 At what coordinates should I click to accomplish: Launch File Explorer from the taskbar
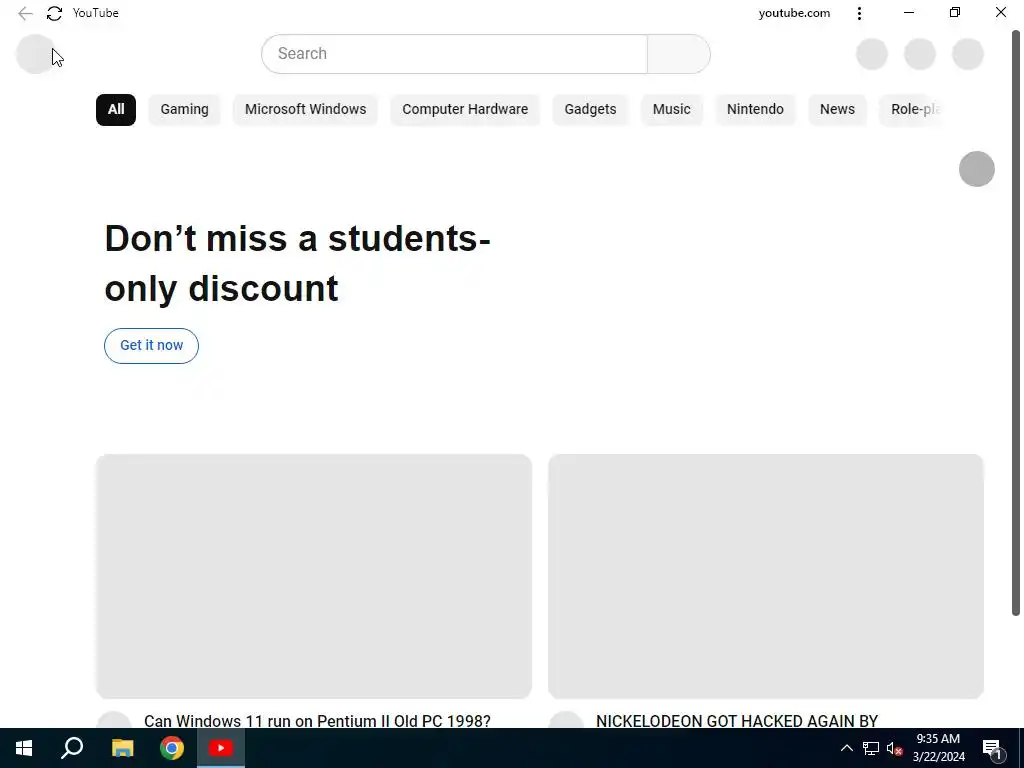(x=122, y=748)
